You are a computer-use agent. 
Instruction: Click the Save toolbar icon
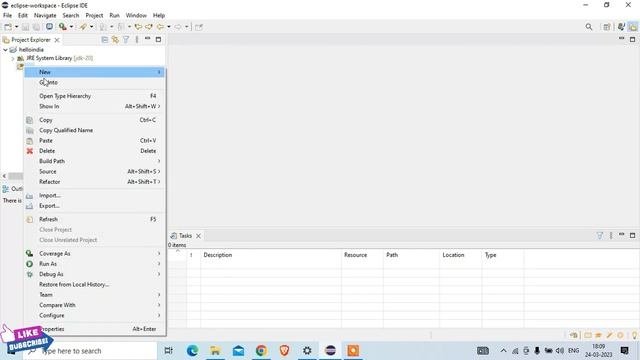click(x=25, y=27)
